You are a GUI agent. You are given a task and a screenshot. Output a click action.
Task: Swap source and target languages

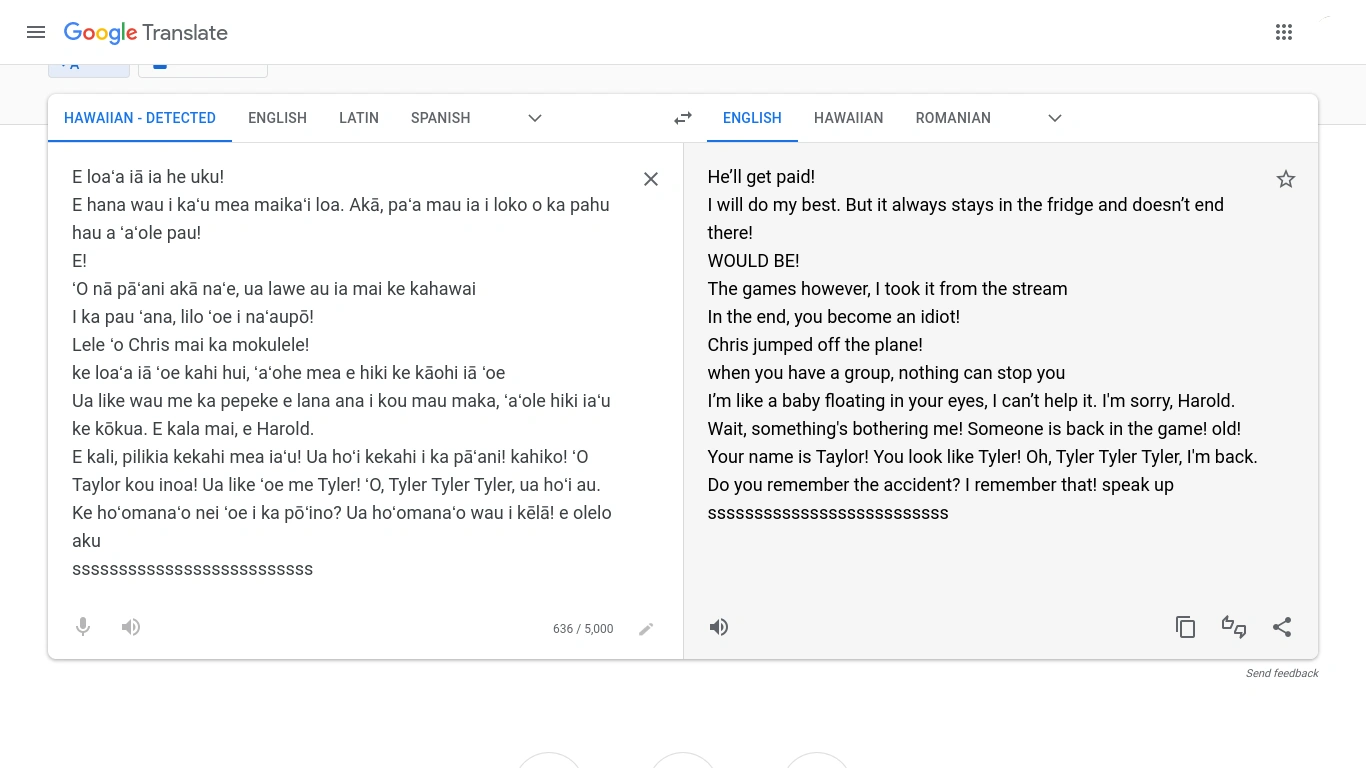tap(683, 118)
